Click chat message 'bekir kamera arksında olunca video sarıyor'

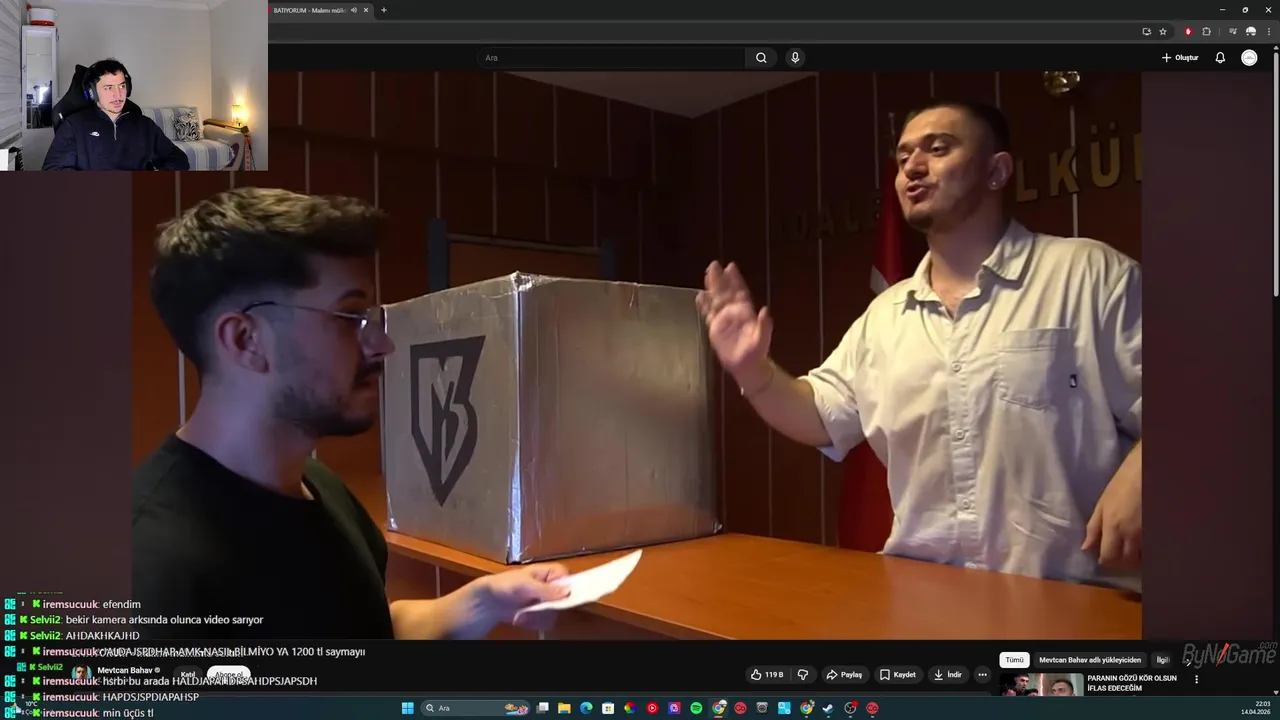164,620
